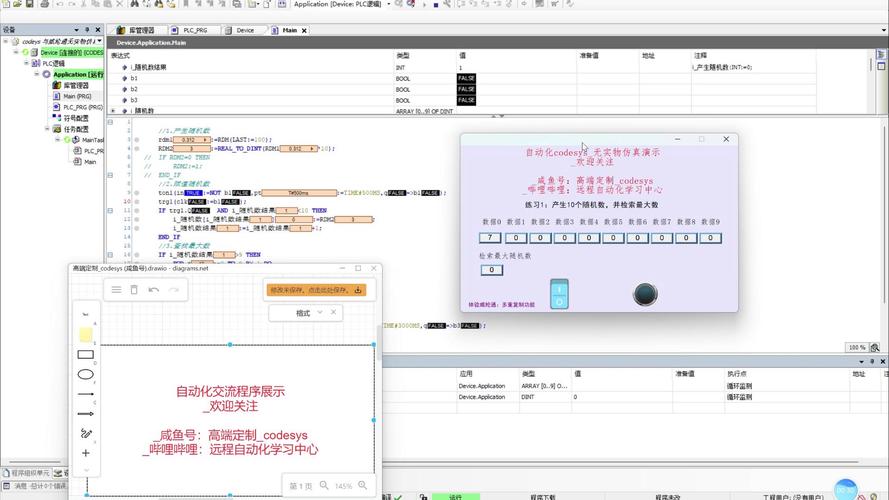Click the 数据0 field showing 7
Viewport: 889px width, 500px height.
point(490,238)
